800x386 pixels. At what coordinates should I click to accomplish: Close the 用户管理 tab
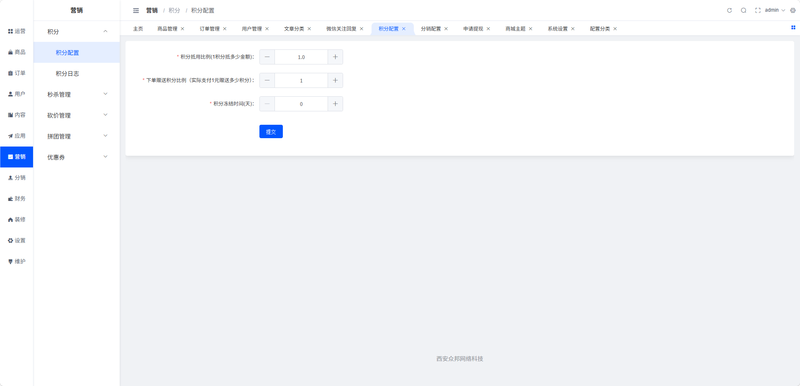[267, 29]
